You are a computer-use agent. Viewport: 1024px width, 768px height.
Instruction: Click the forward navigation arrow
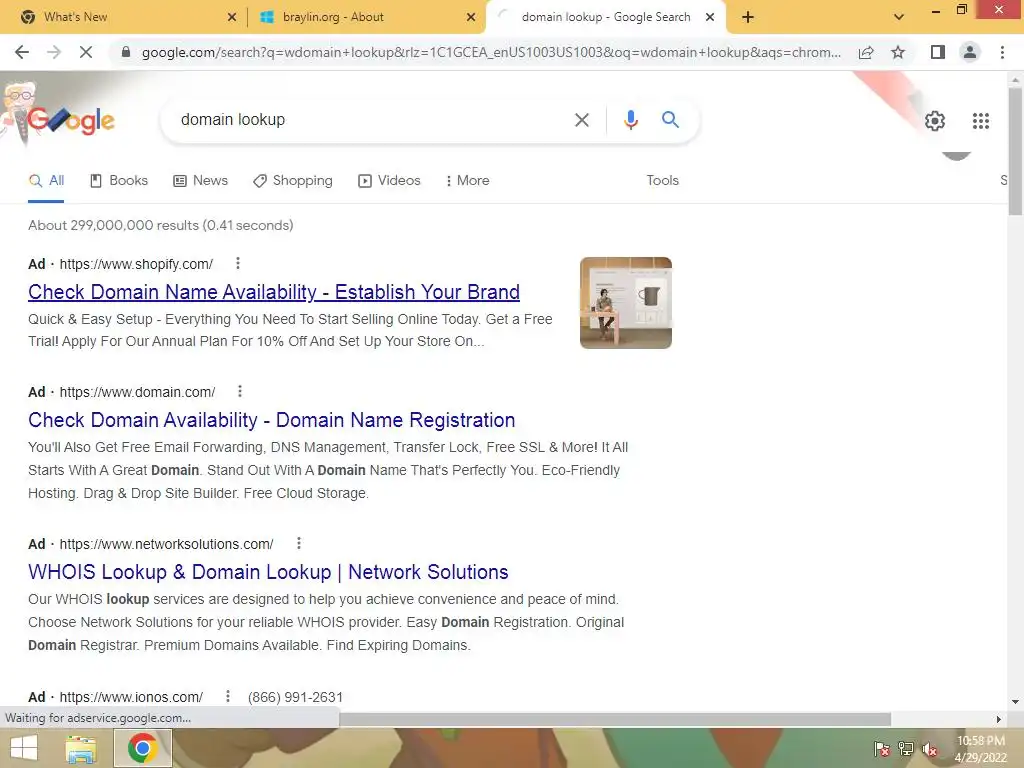(x=54, y=52)
